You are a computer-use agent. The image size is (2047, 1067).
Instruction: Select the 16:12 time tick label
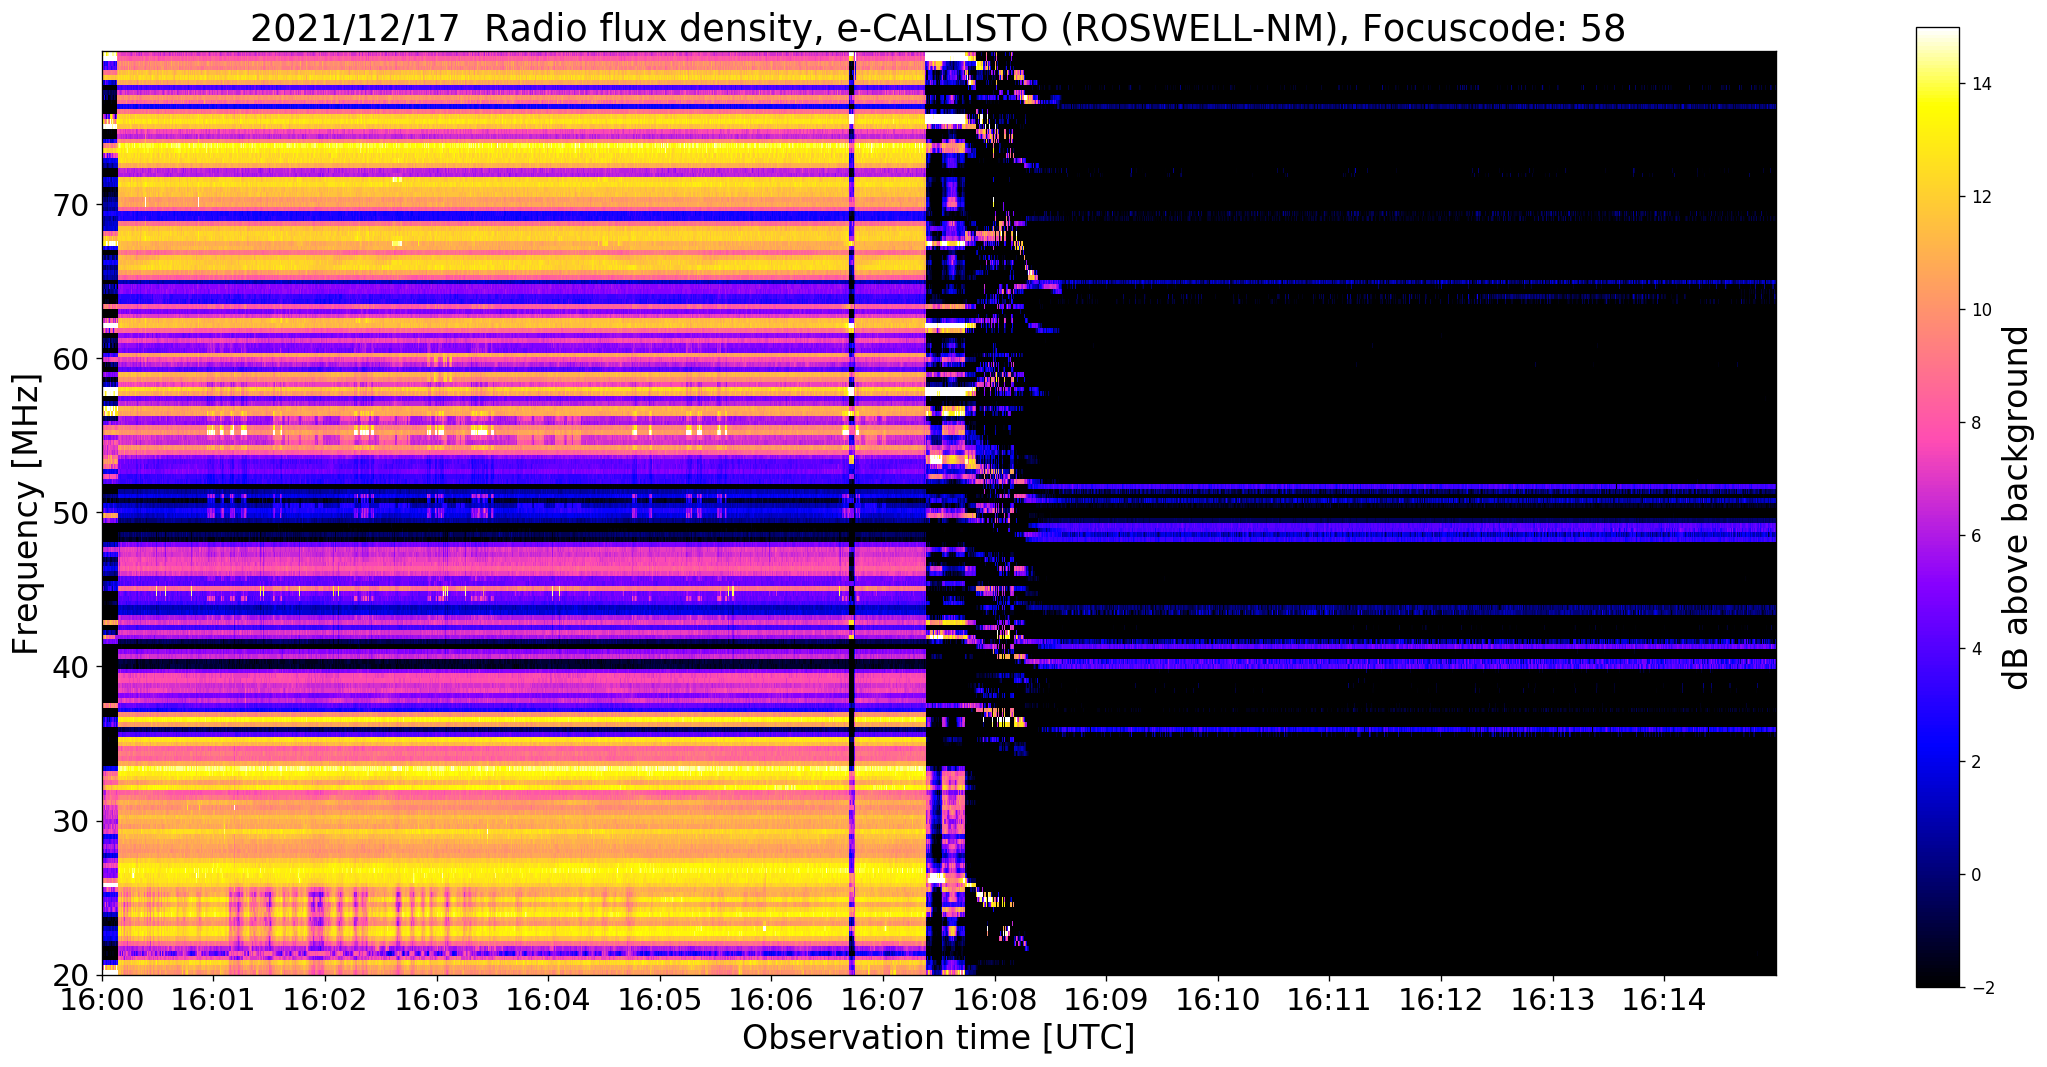click(1441, 1000)
